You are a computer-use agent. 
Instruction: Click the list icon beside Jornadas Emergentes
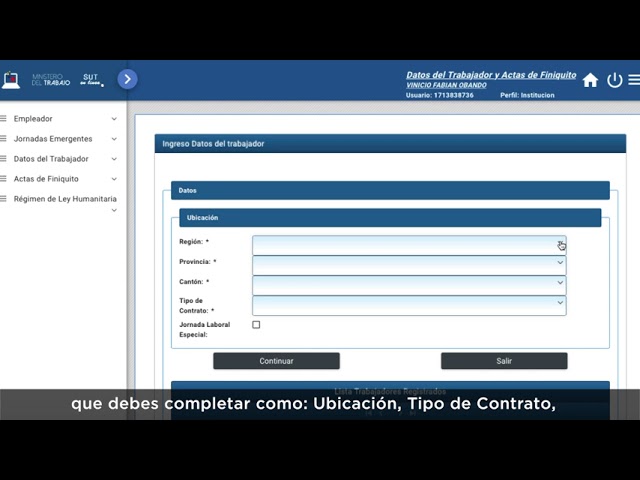click(4, 139)
